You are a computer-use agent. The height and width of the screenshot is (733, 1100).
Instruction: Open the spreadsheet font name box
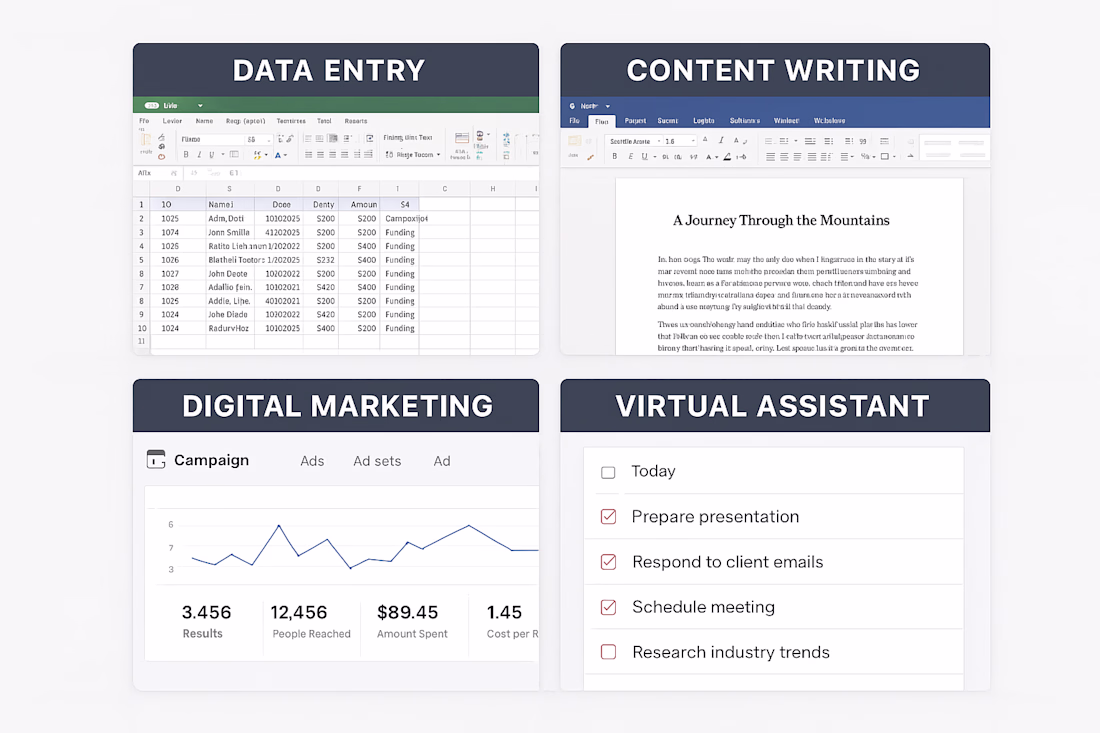coord(210,139)
